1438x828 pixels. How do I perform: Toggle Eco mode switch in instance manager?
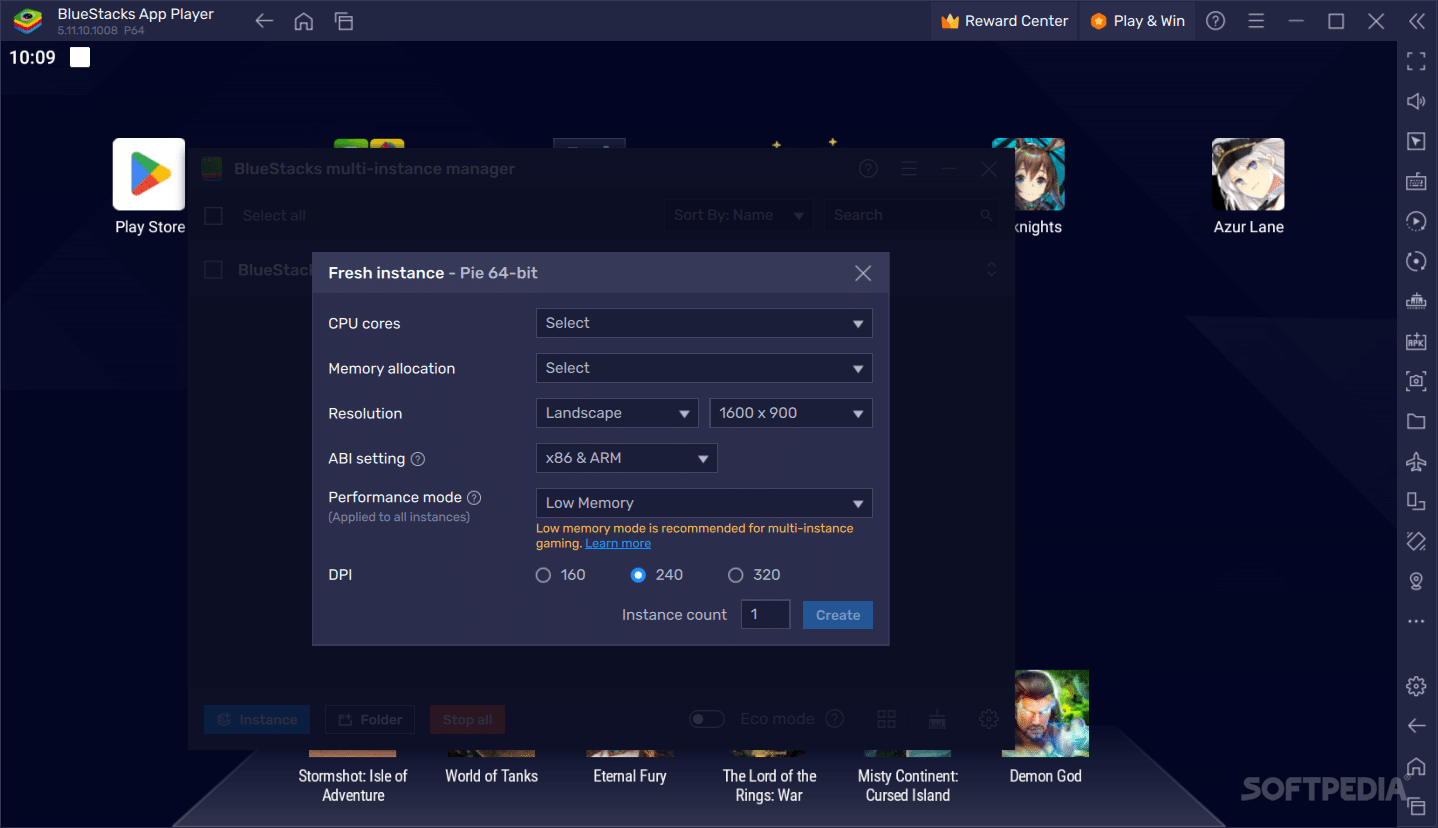click(707, 719)
